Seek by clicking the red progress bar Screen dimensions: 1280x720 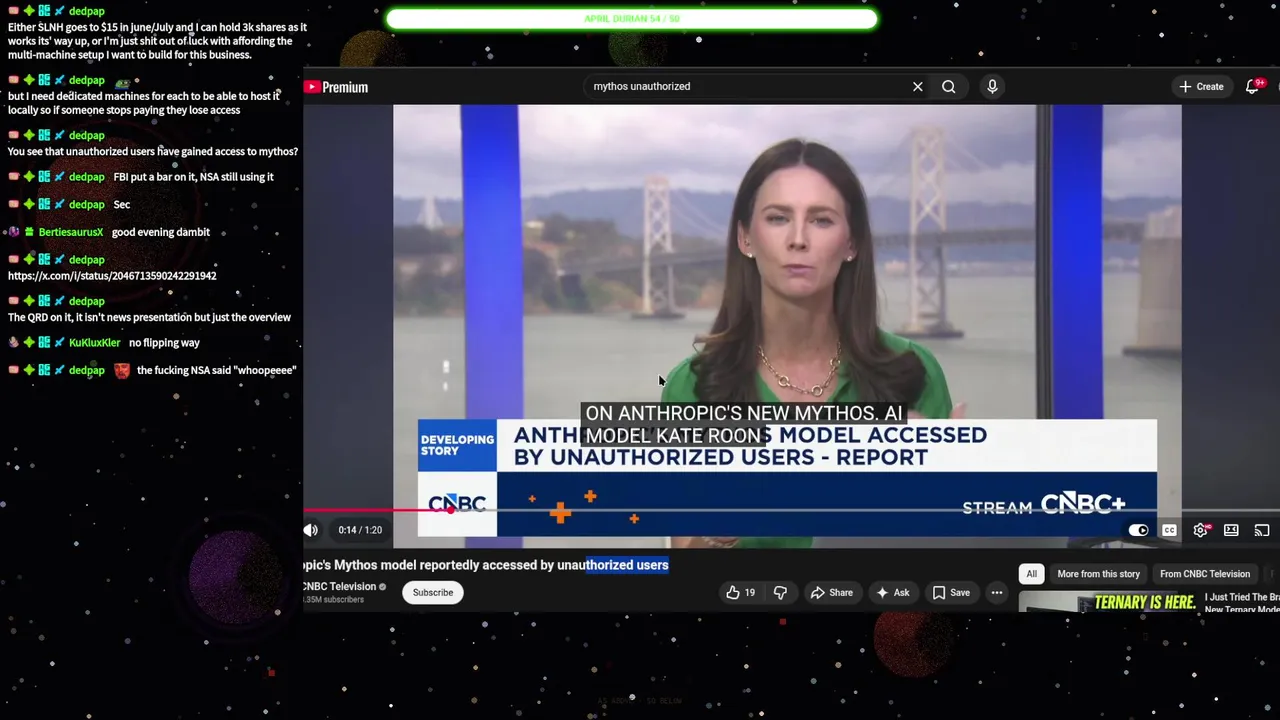[377, 510]
